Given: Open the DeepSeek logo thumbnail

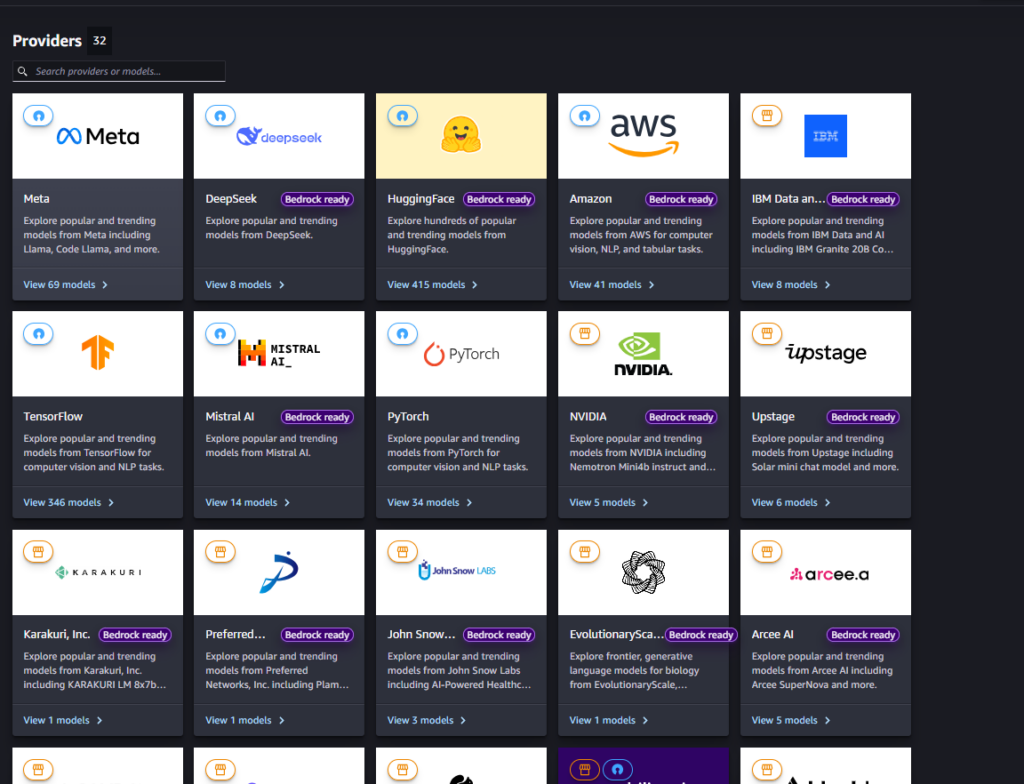Looking at the screenshot, I should pos(279,136).
